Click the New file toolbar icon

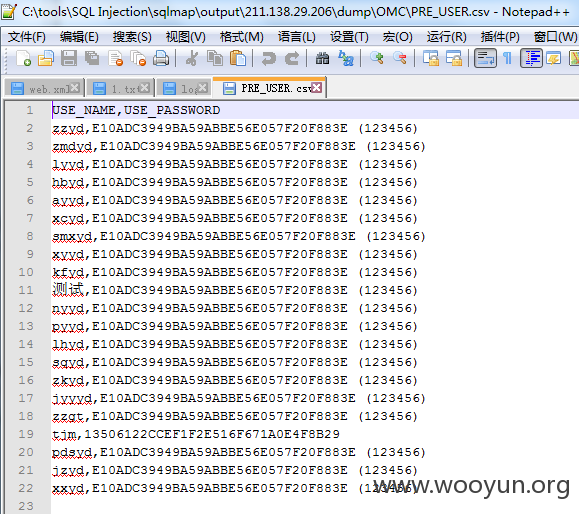23,58
